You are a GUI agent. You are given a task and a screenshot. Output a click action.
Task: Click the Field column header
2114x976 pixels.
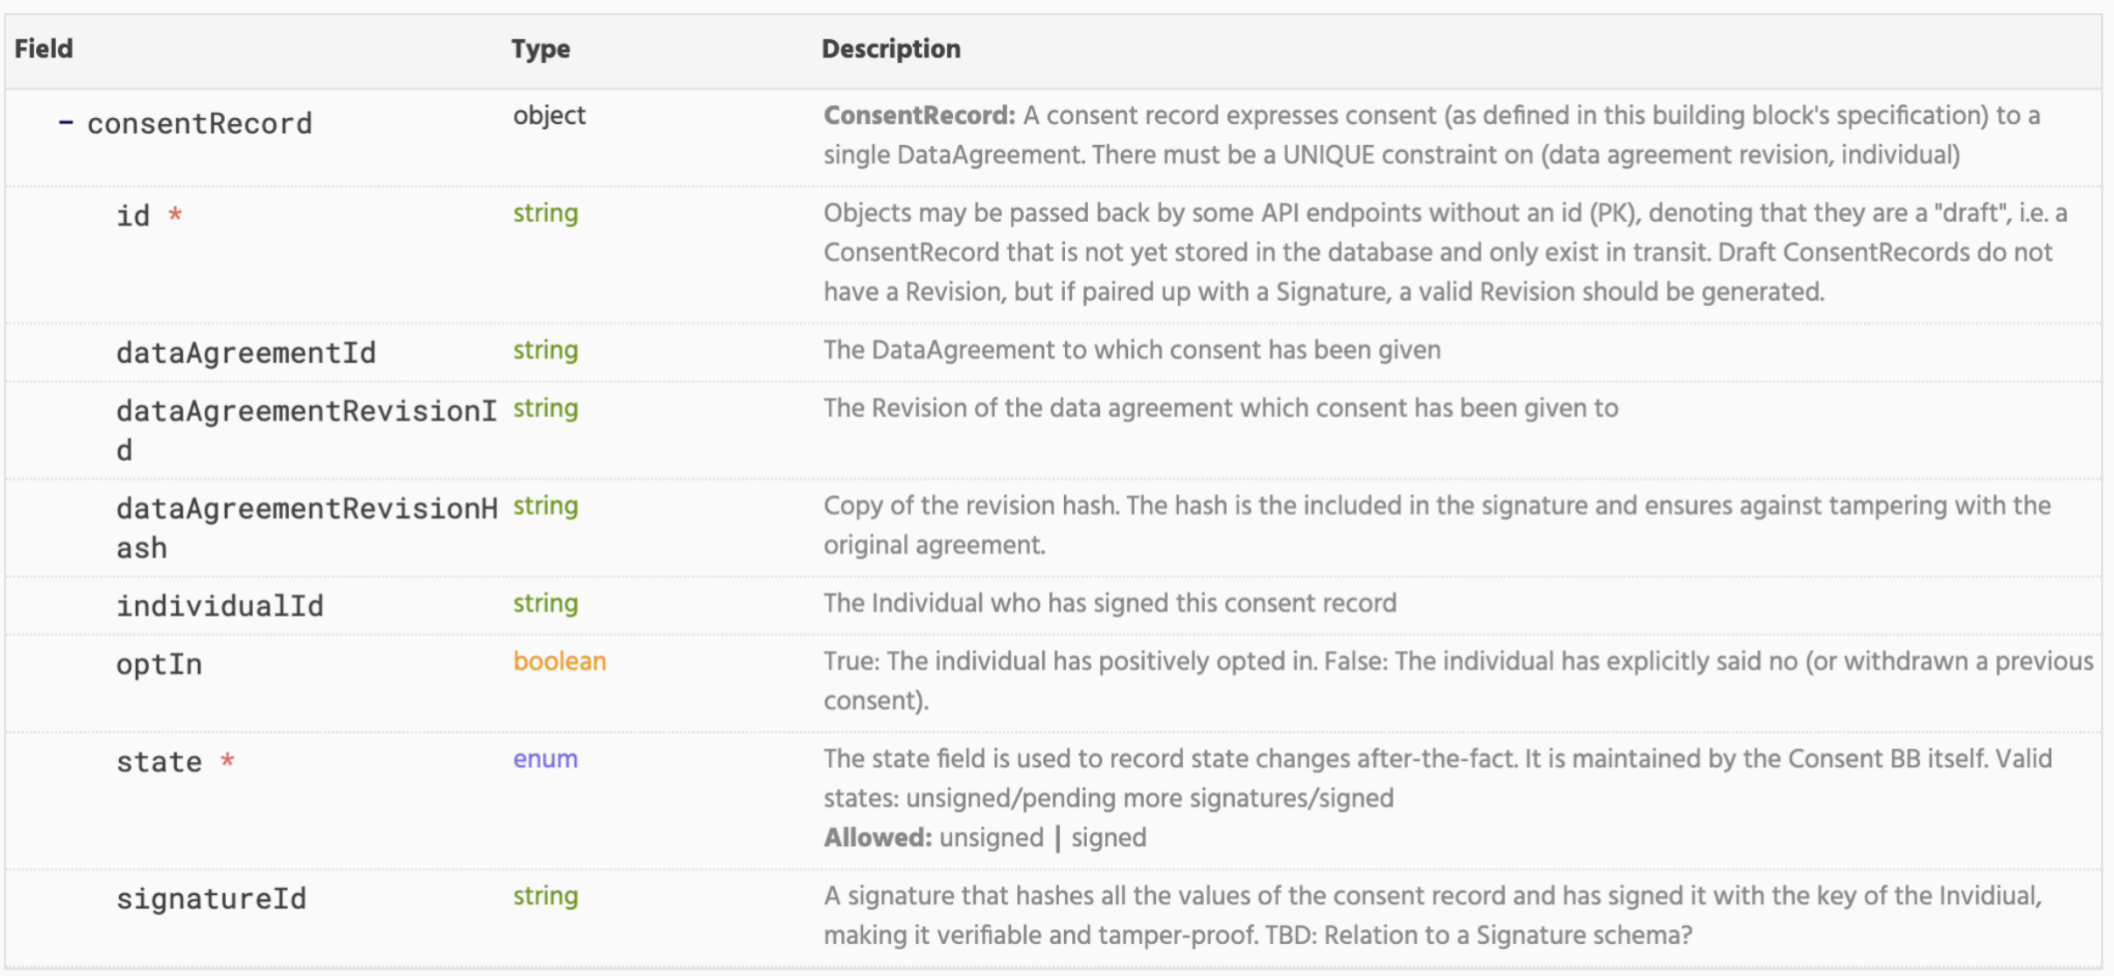coord(44,49)
